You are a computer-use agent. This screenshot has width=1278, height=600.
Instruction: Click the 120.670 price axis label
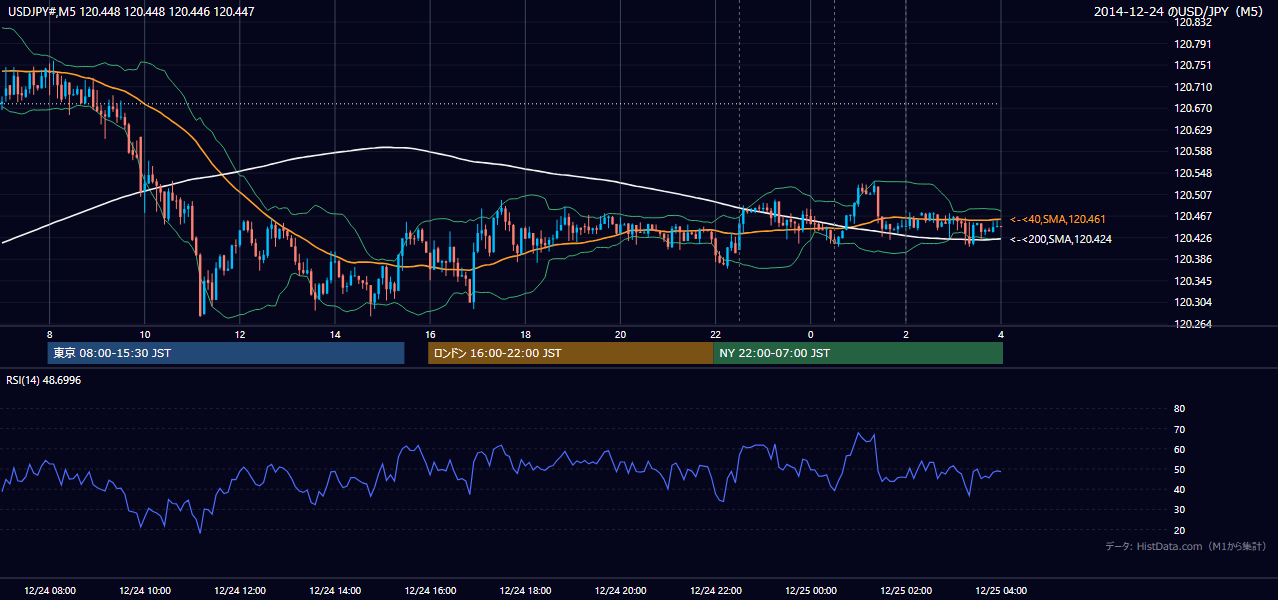tap(1193, 109)
